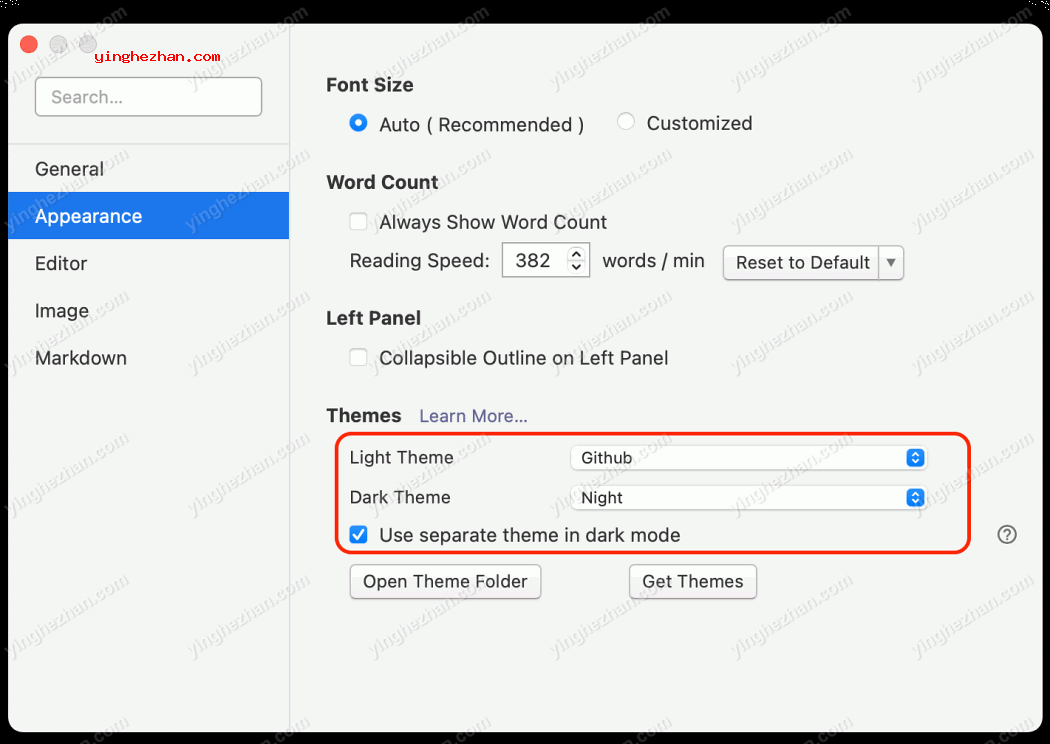Select Auto (Recommended) font size
The image size is (1050, 744).
point(358,123)
